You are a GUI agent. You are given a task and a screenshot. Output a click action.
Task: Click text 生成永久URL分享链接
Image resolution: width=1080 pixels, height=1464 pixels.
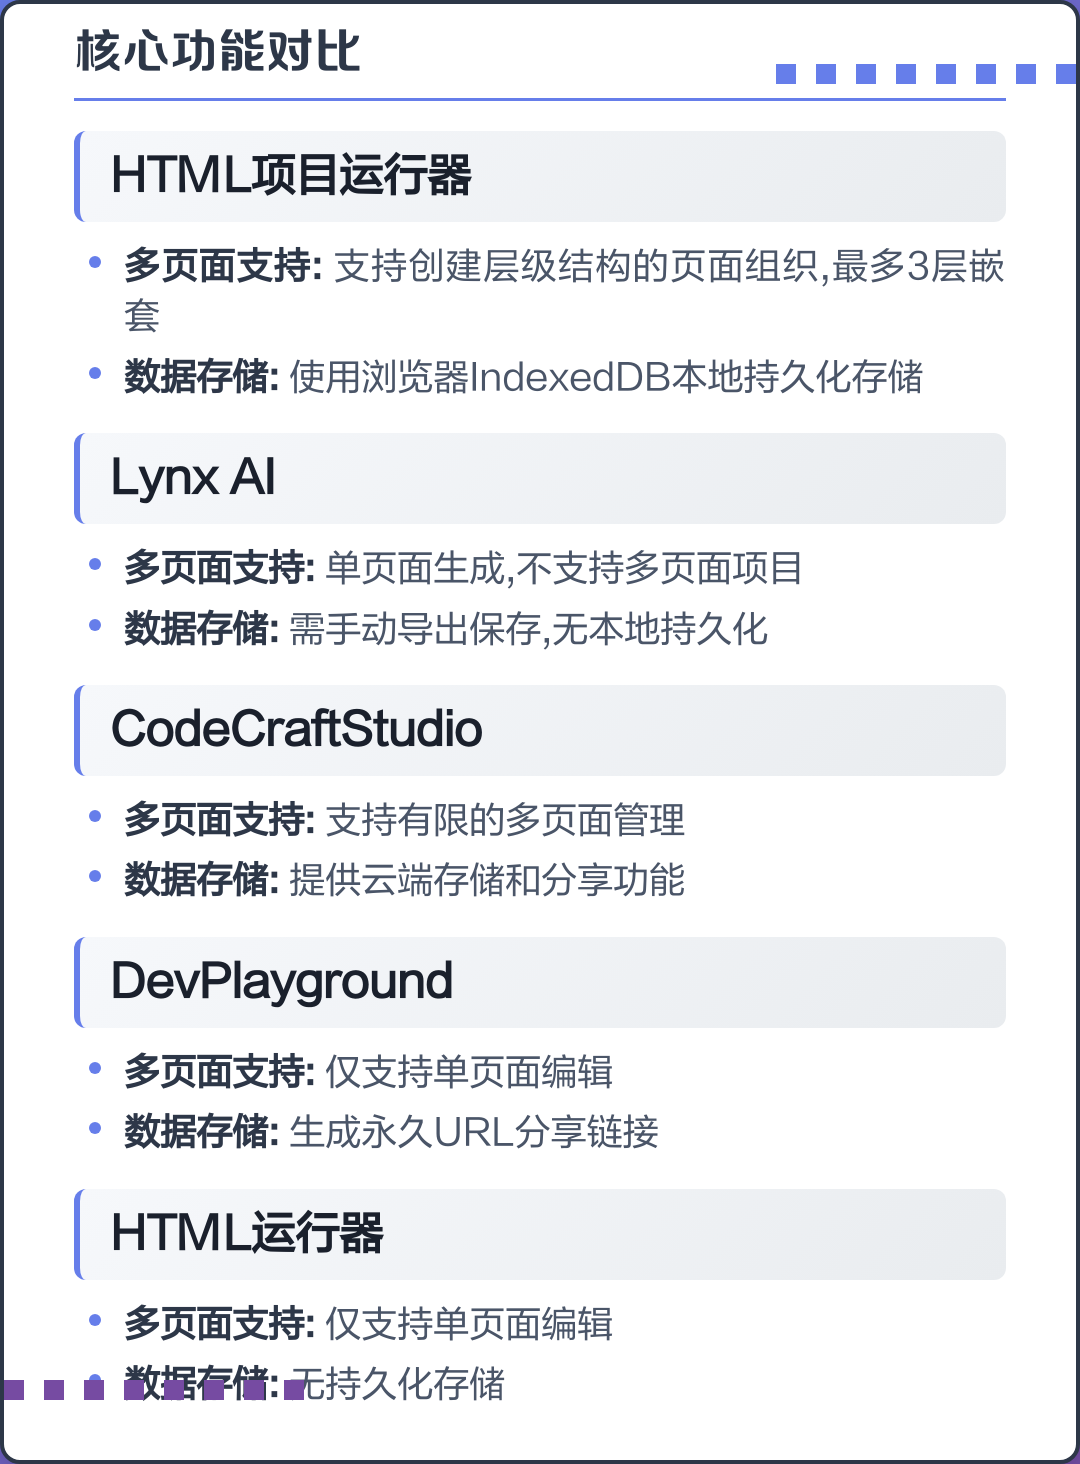(474, 1132)
